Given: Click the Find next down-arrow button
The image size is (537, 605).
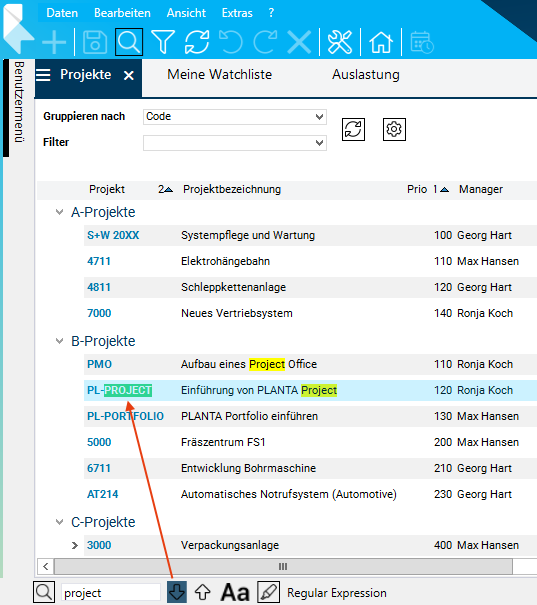Looking at the screenshot, I should pyautogui.click(x=177, y=592).
